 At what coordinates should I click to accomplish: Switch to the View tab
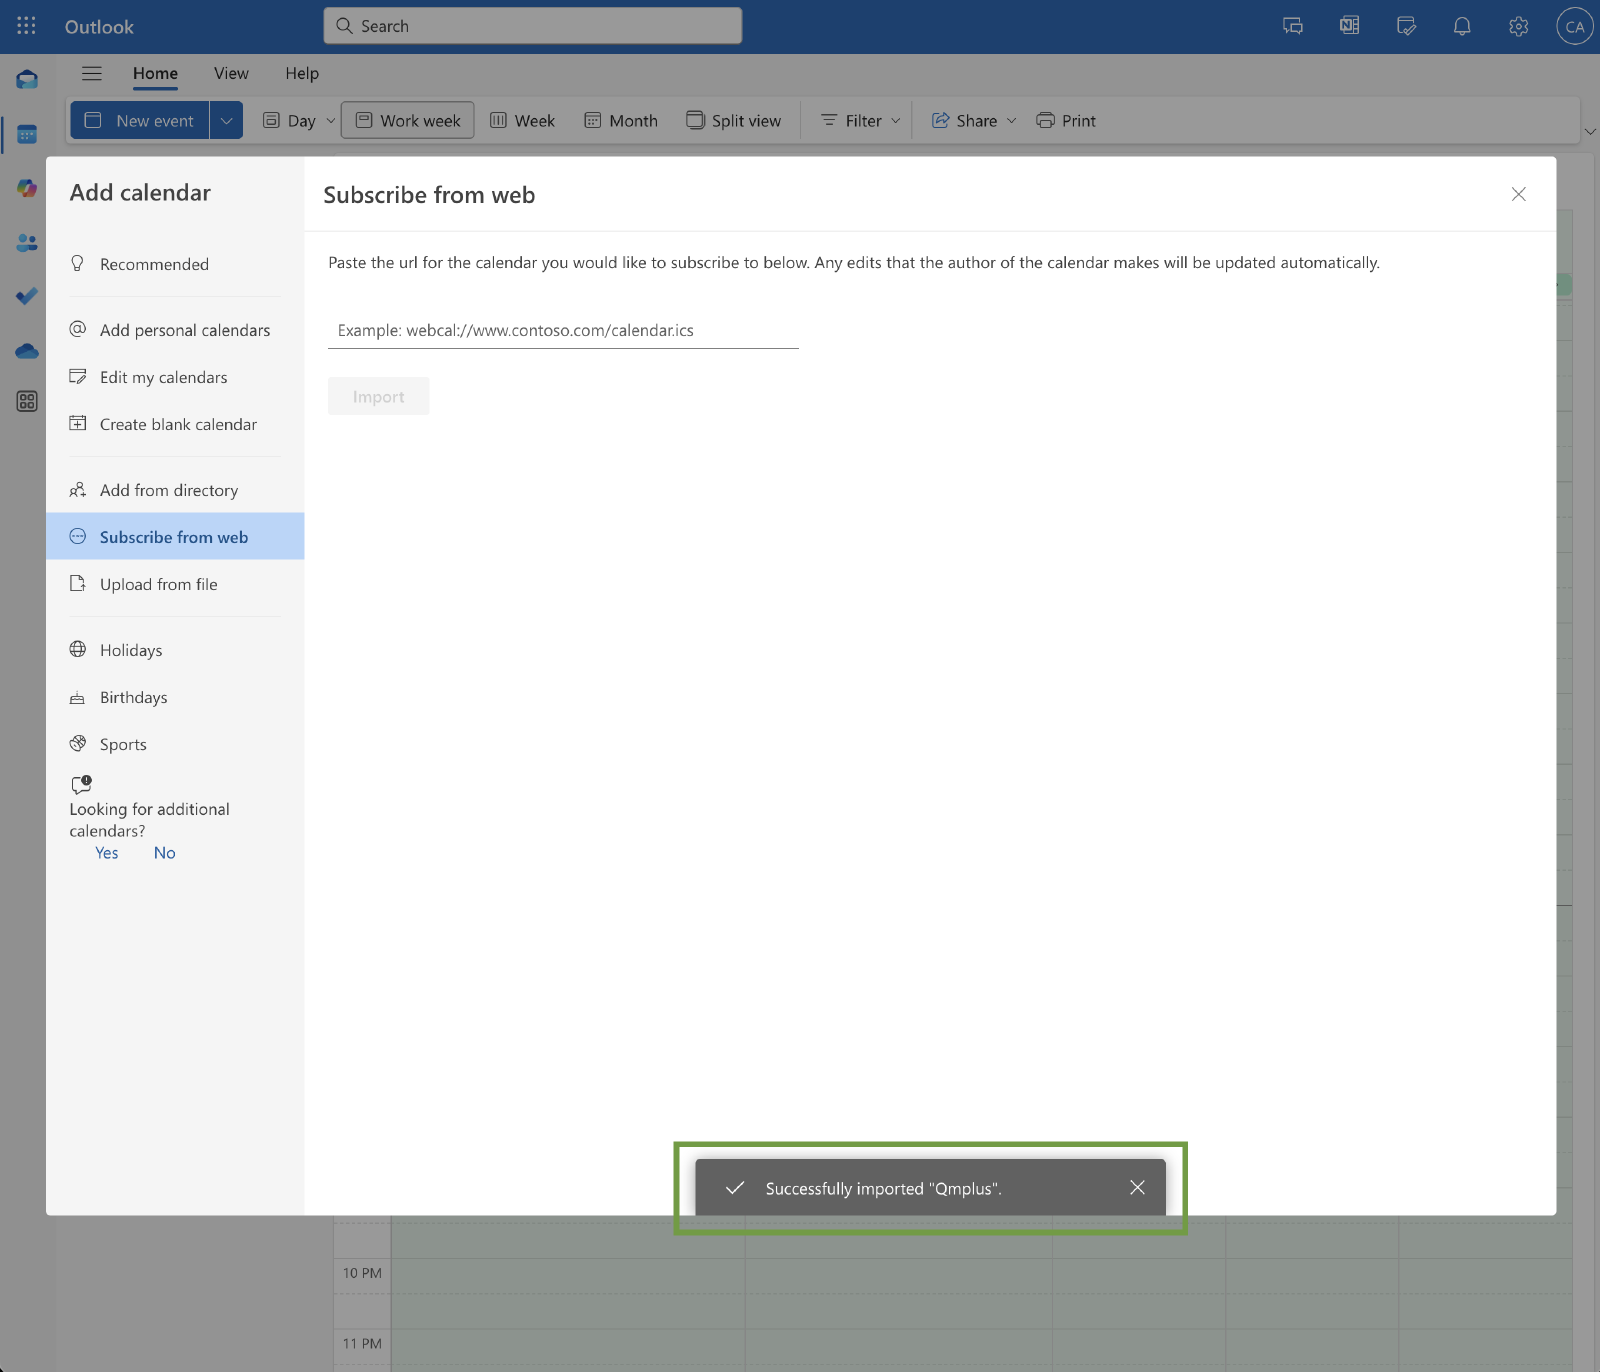[231, 73]
